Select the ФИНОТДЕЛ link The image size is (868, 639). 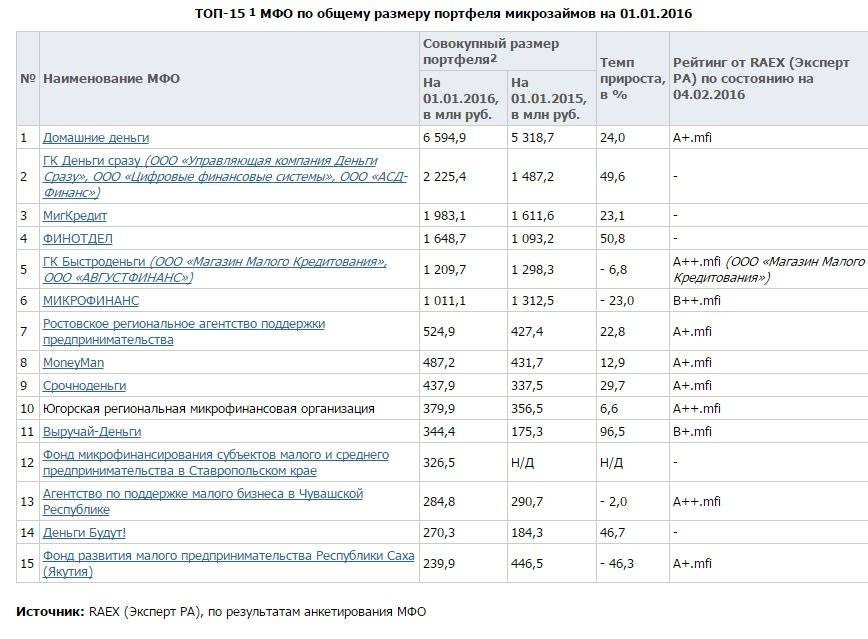[77, 238]
